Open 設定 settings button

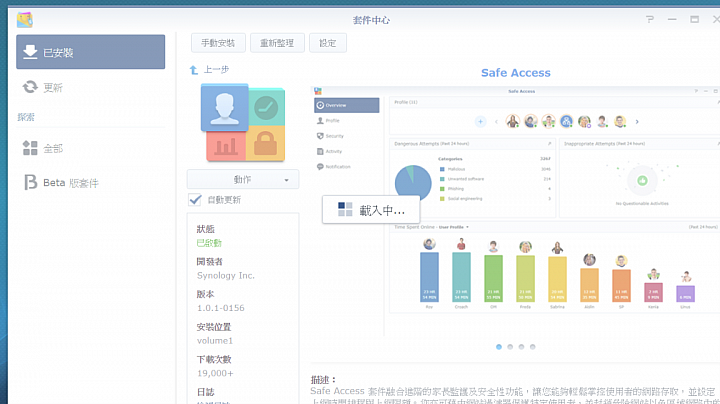pos(327,43)
